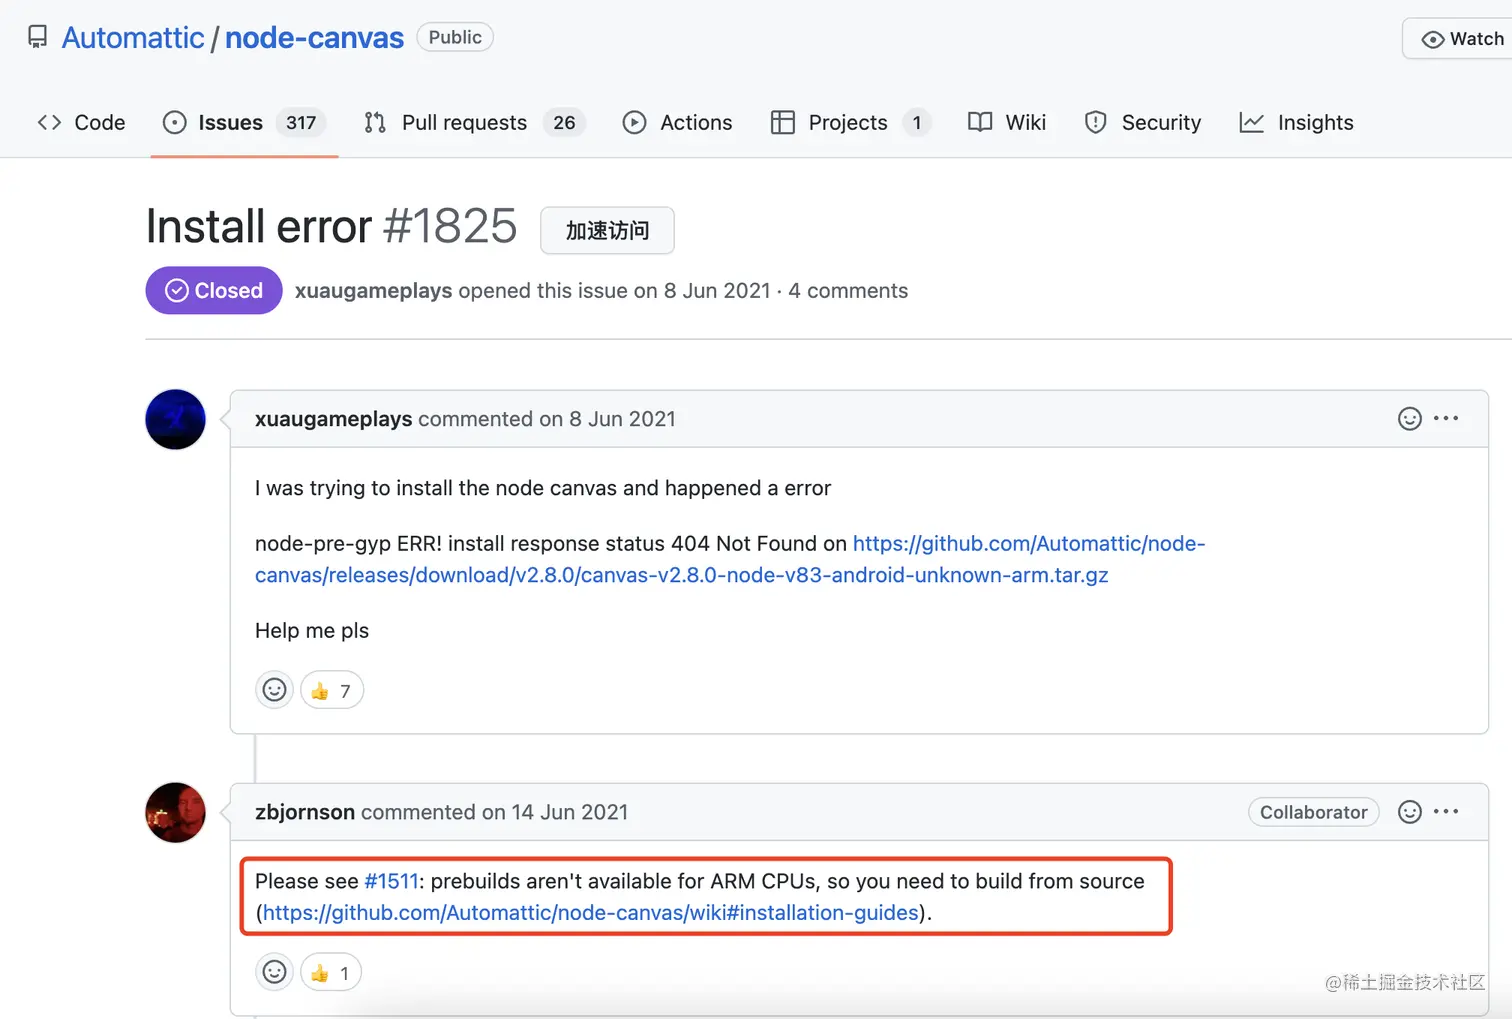Open the Pull requests tab
Image resolution: width=1512 pixels, height=1019 pixels.
click(x=474, y=122)
